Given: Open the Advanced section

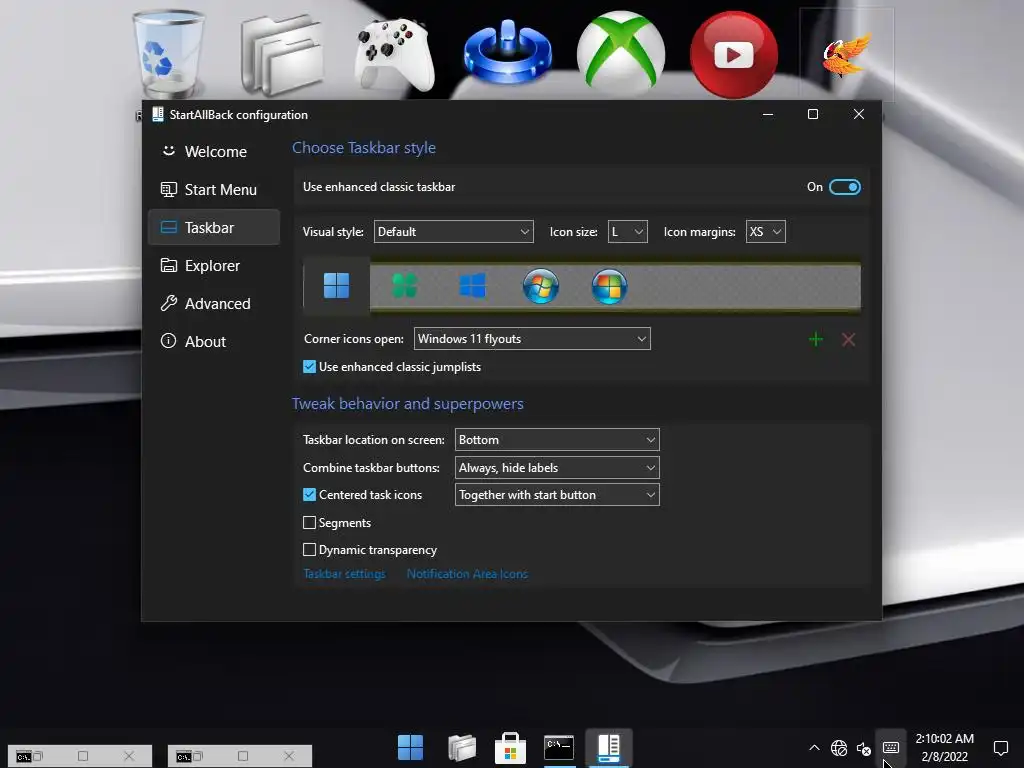Looking at the screenshot, I should pyautogui.click(x=214, y=304).
